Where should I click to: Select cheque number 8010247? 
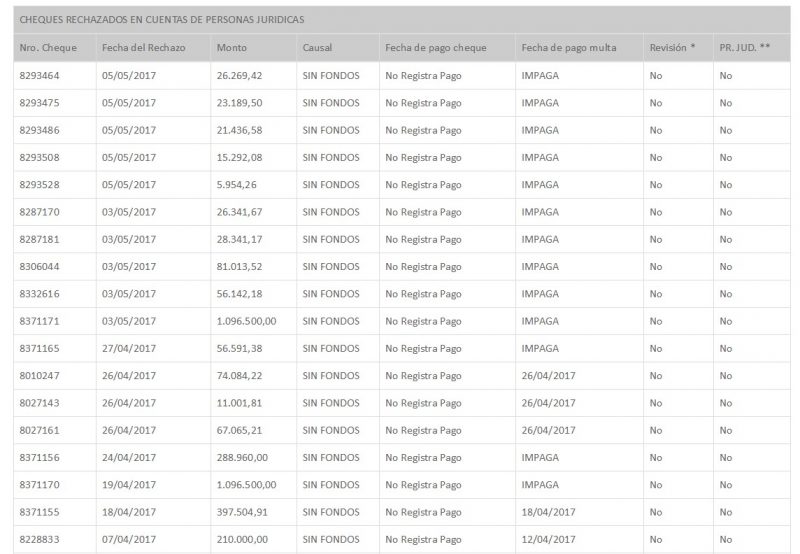click(39, 375)
